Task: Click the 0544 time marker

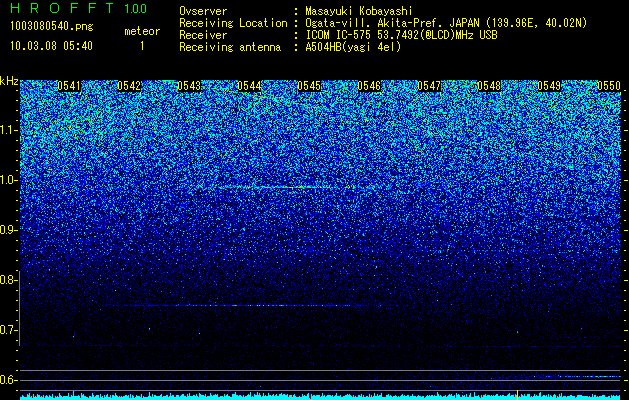Action: coord(249,86)
